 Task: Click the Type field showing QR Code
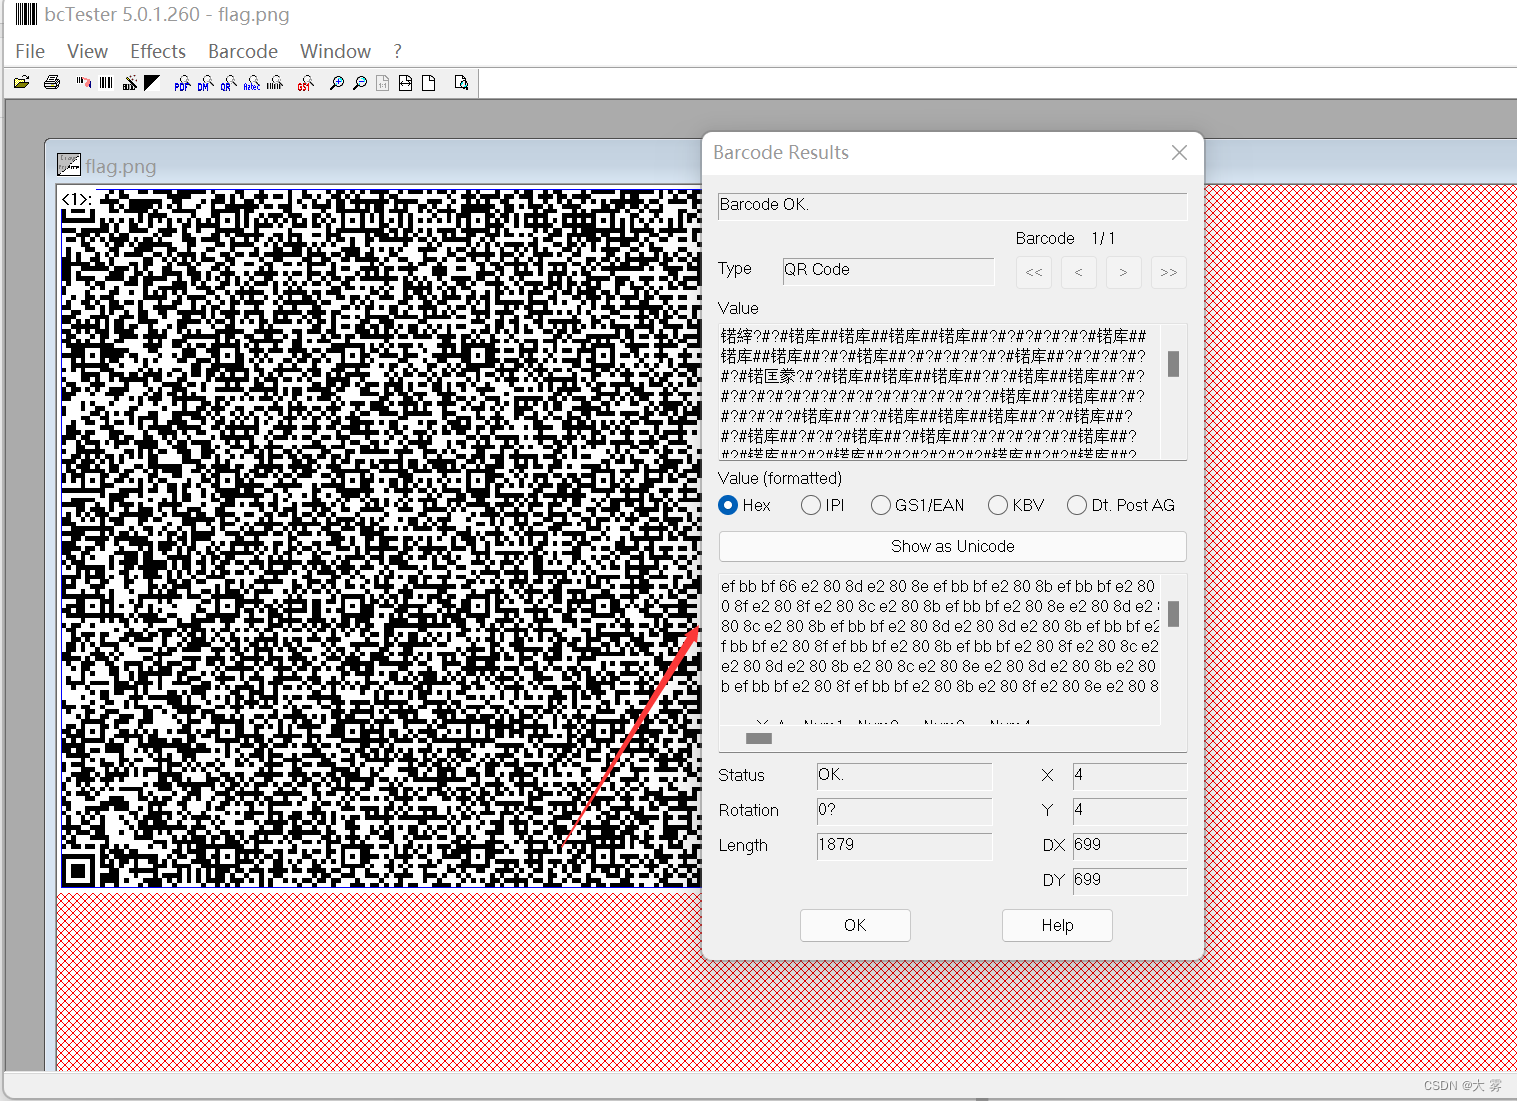pos(888,270)
